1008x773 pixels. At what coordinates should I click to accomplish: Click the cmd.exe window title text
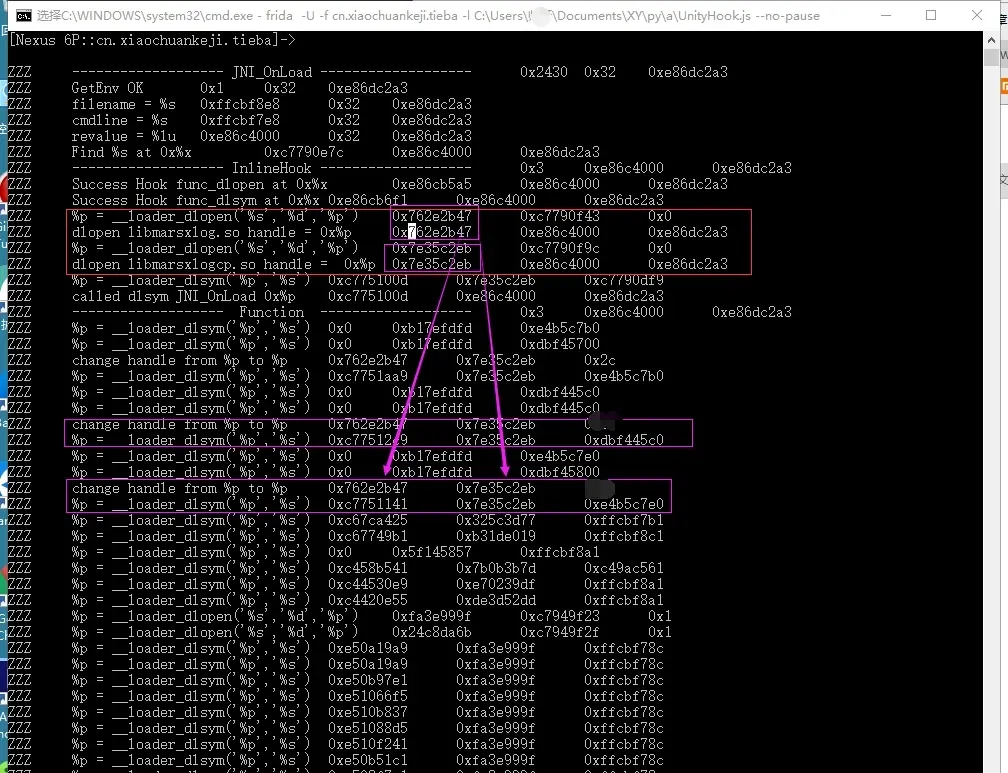[428, 15]
